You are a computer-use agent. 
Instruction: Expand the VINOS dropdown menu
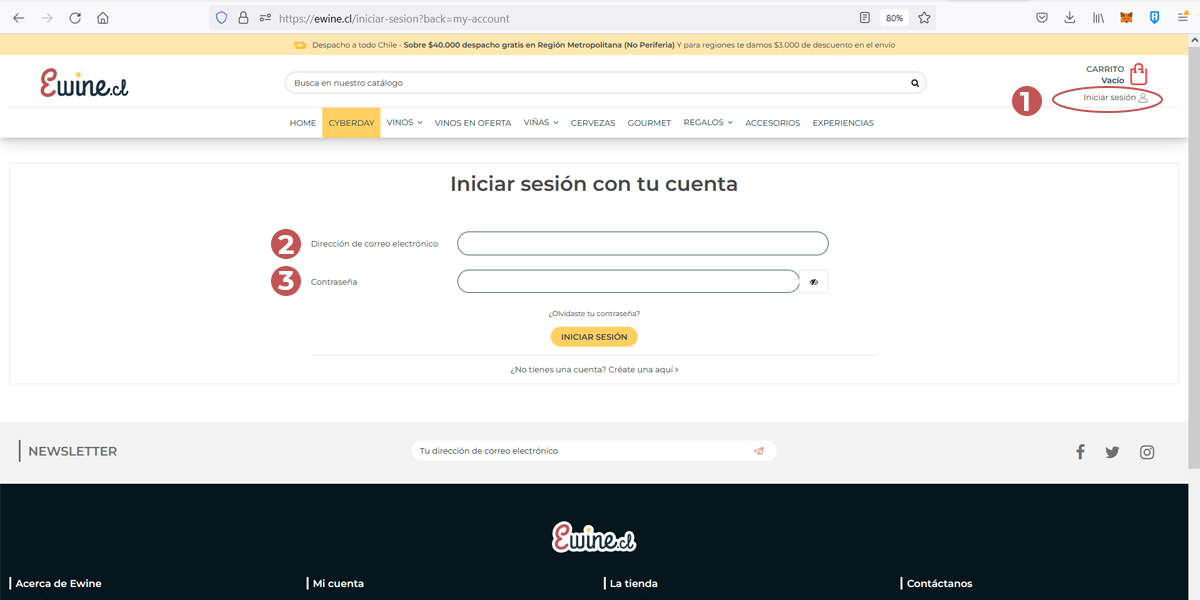point(404,123)
